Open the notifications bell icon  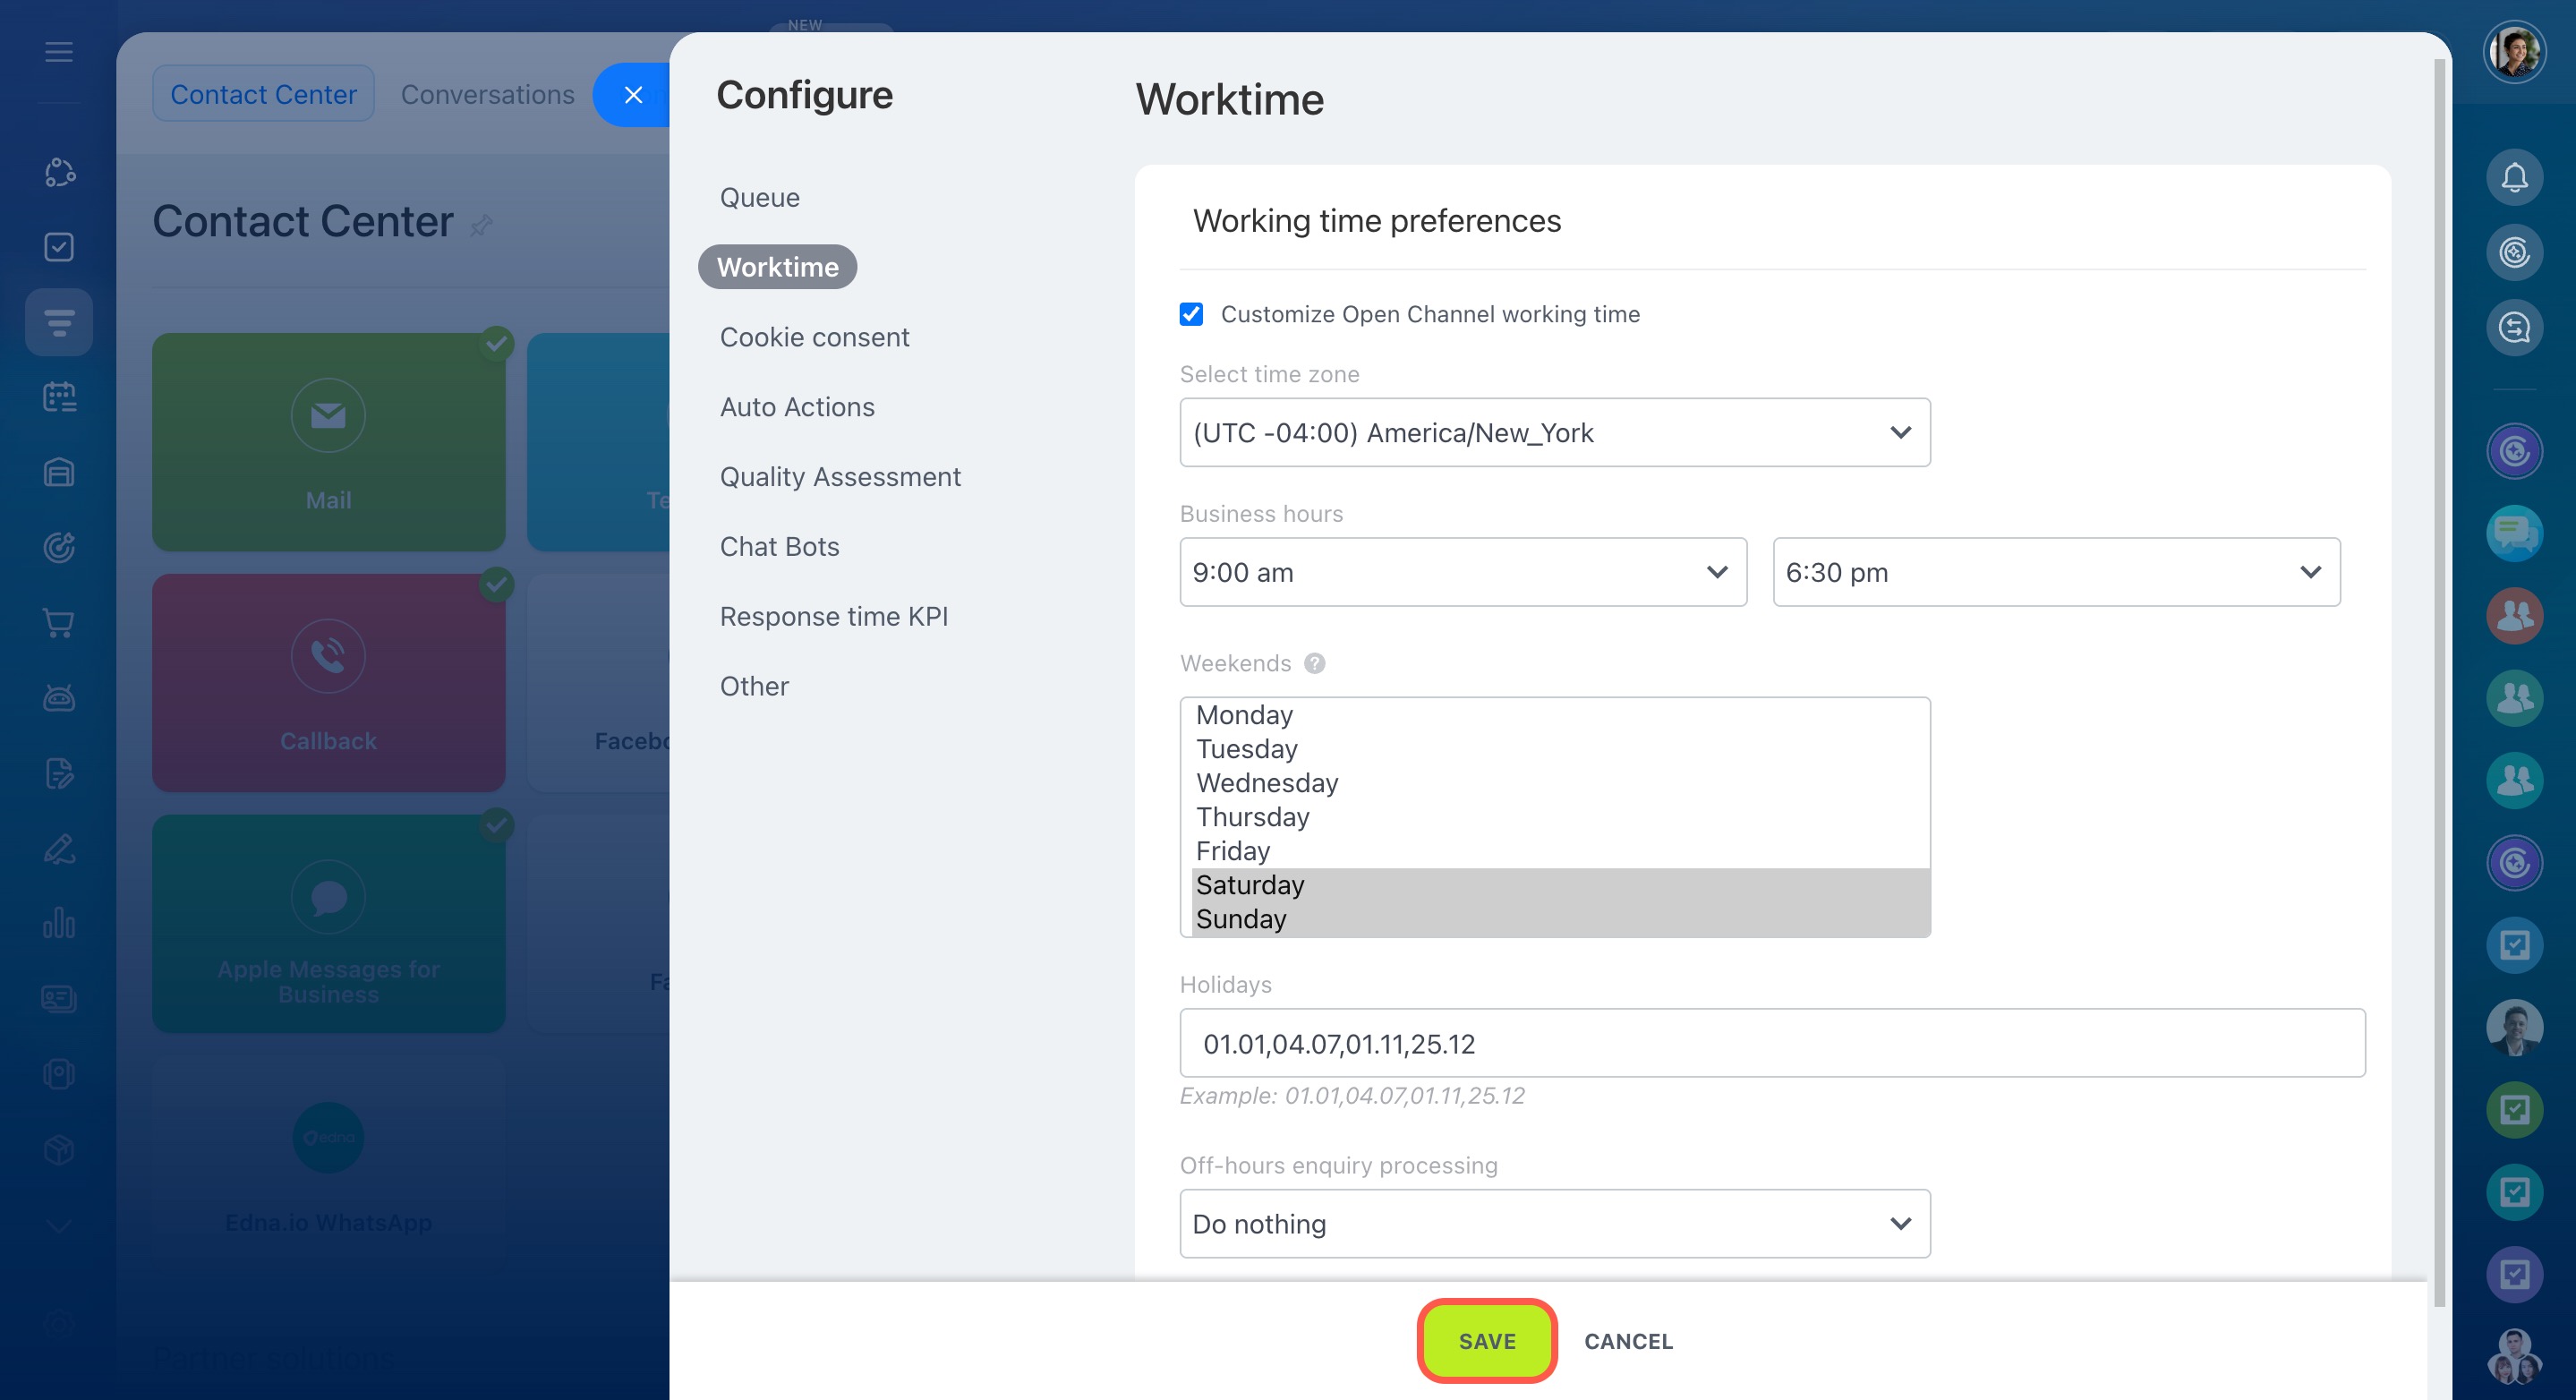(2514, 178)
